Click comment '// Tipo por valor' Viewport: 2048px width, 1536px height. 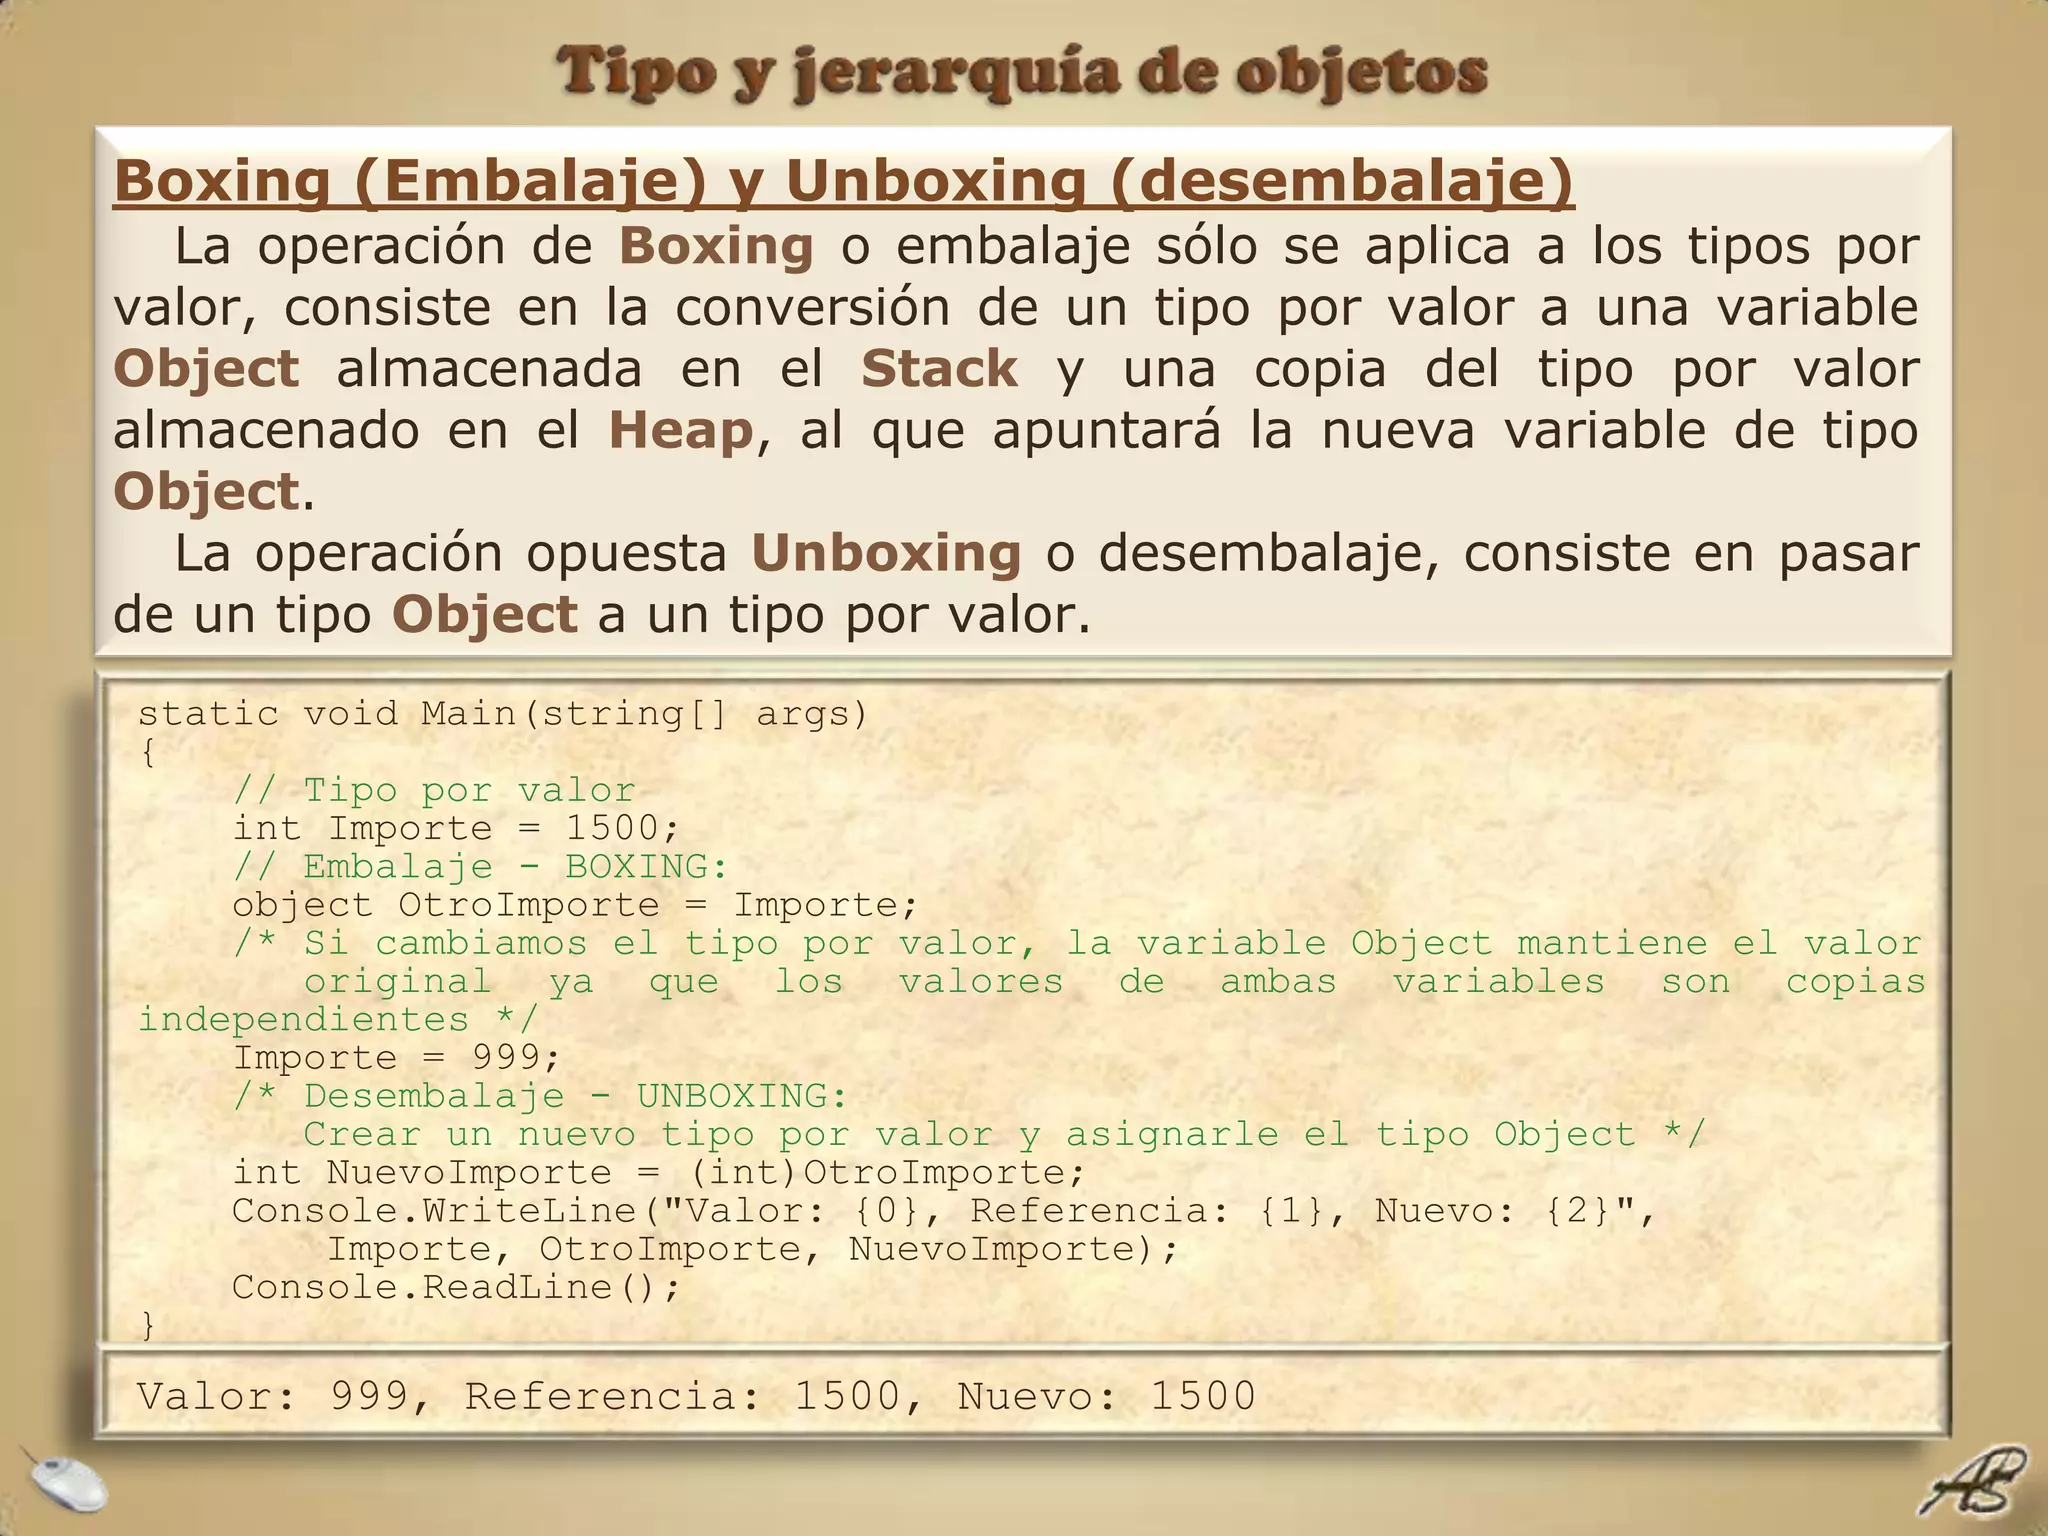[x=434, y=790]
